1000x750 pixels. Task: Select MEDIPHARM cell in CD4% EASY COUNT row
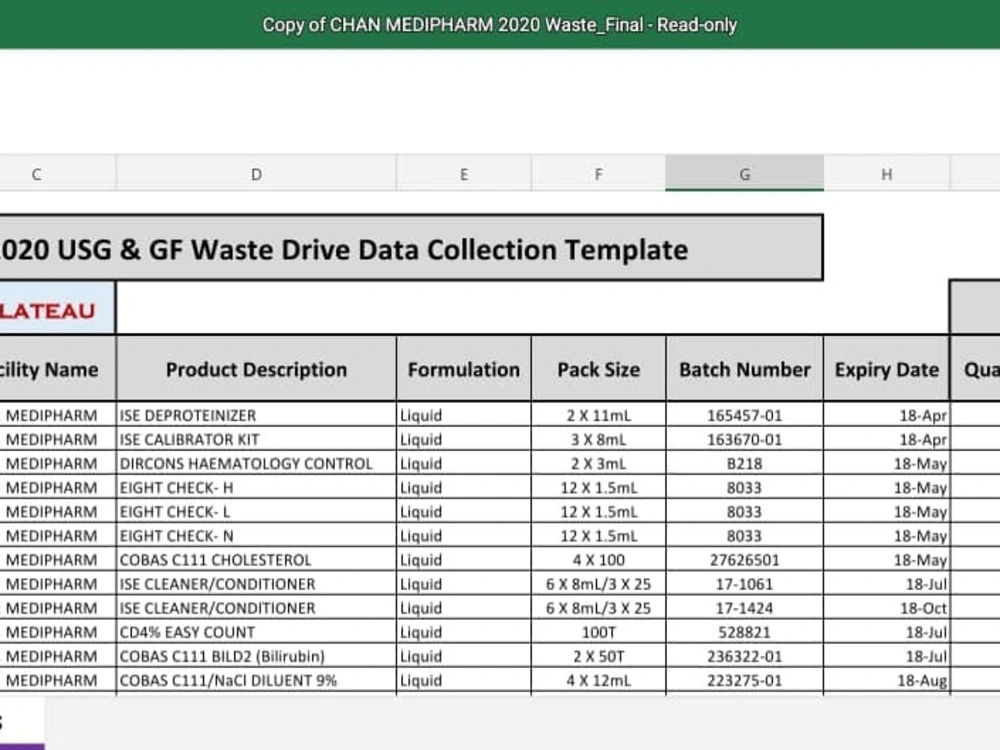pyautogui.click(x=57, y=632)
